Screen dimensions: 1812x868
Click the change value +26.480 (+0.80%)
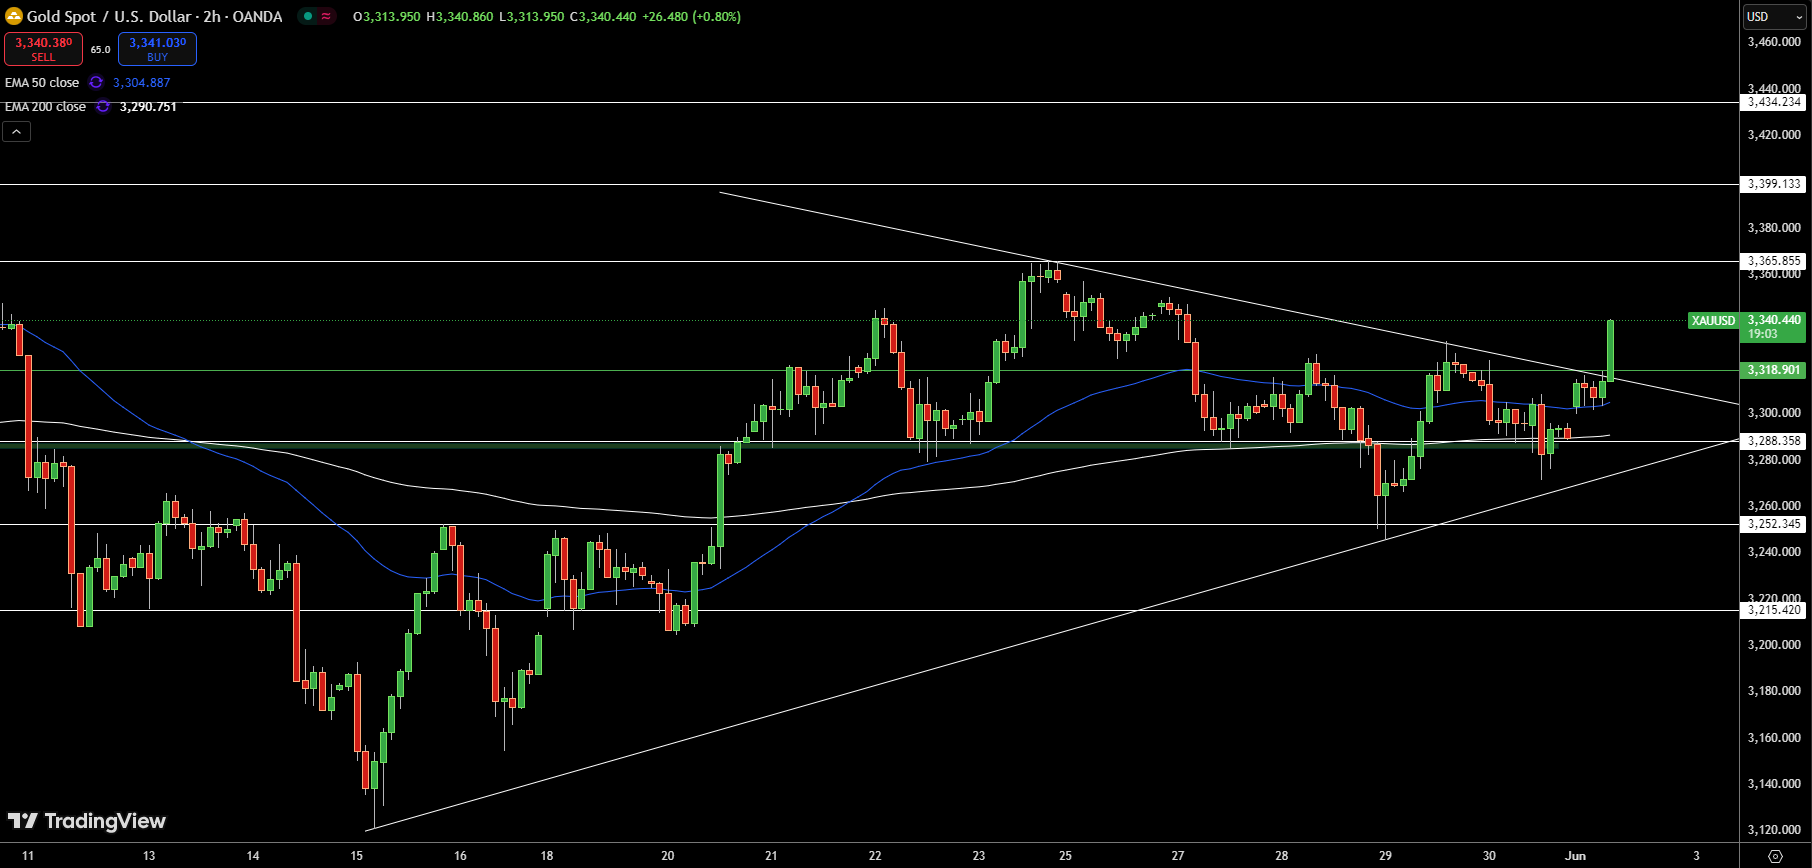pyautogui.click(x=691, y=17)
